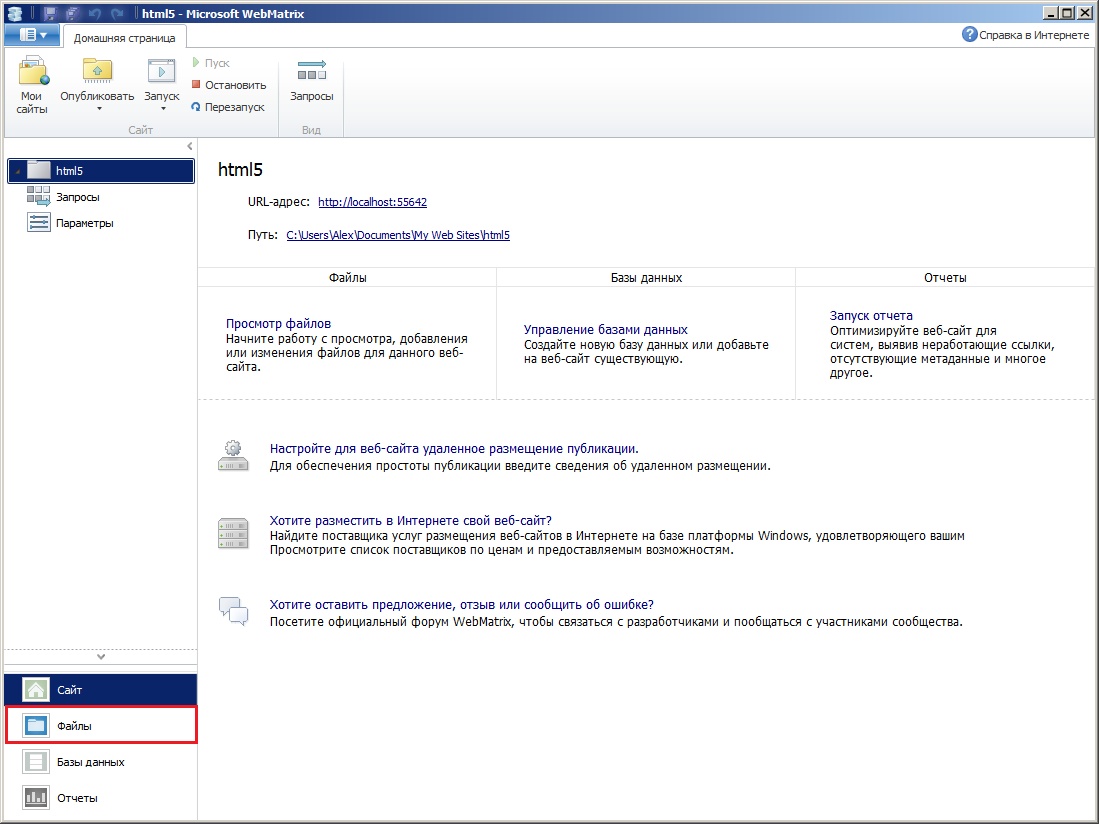Select the Домашняя страница ribbon tab
1099x824 pixels.
(125, 38)
